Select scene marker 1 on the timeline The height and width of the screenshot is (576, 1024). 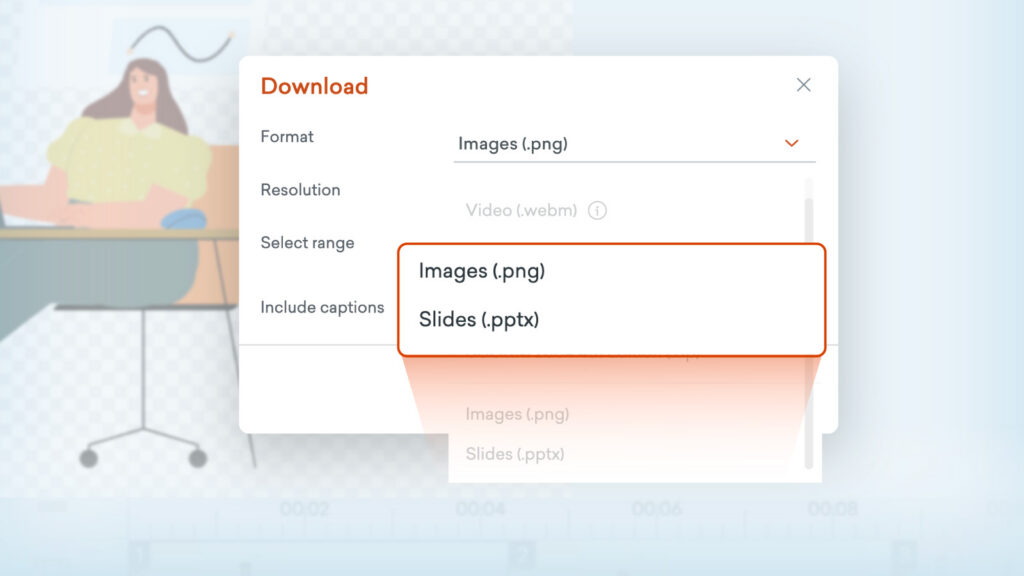coord(139,554)
